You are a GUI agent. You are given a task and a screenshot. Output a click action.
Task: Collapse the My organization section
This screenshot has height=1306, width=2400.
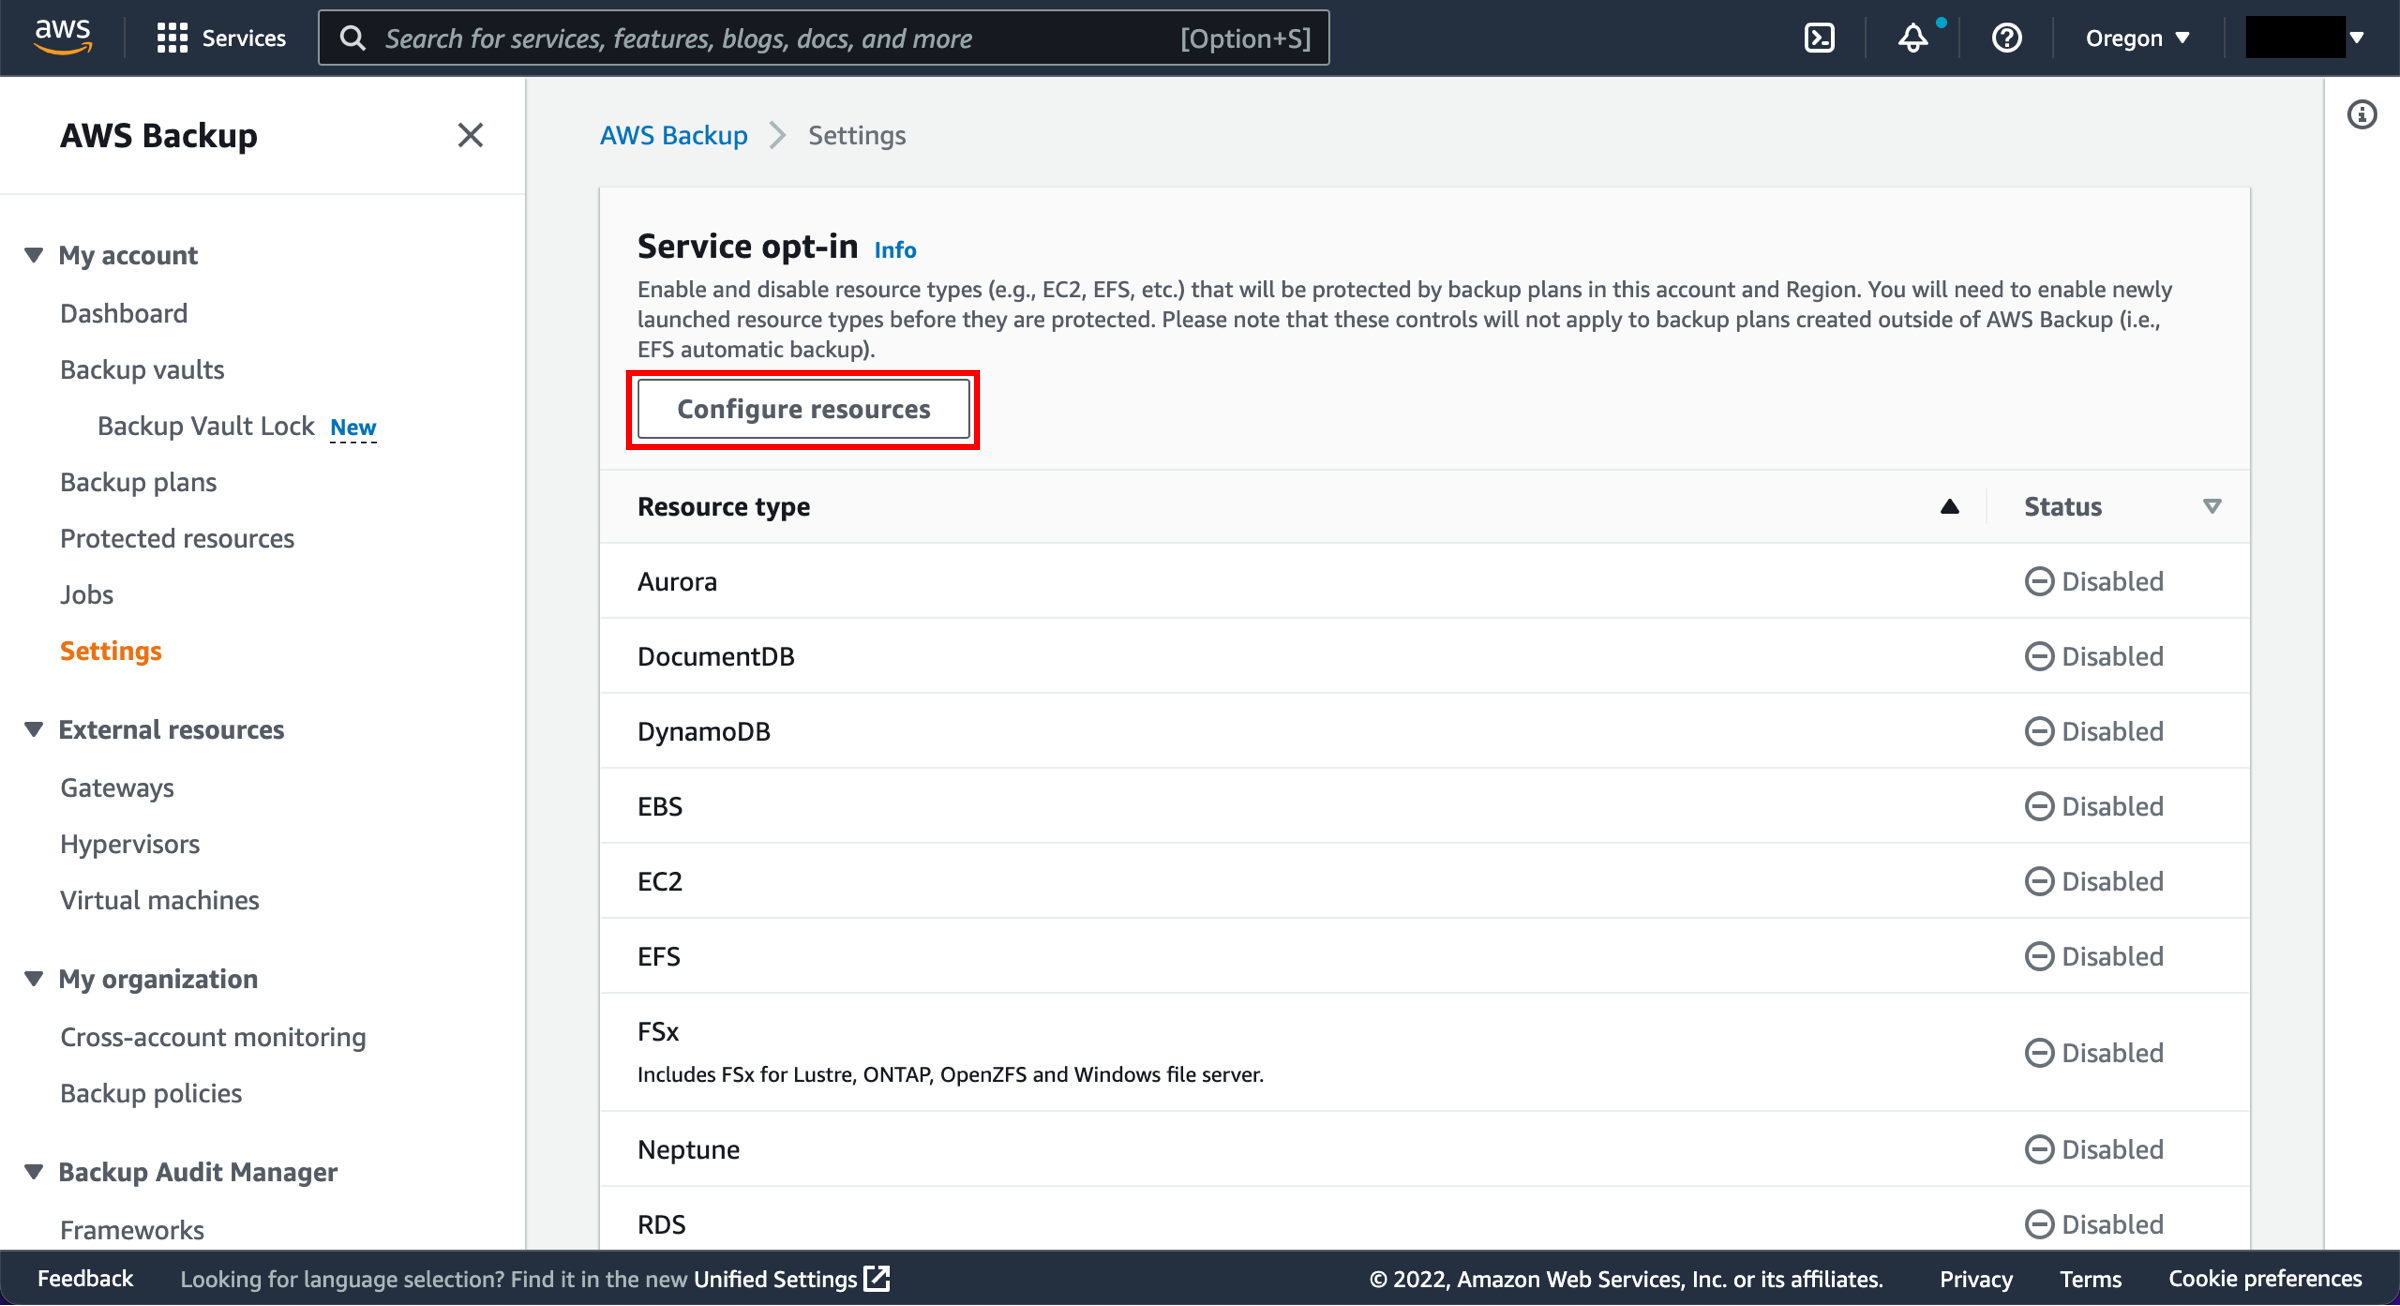tap(34, 978)
